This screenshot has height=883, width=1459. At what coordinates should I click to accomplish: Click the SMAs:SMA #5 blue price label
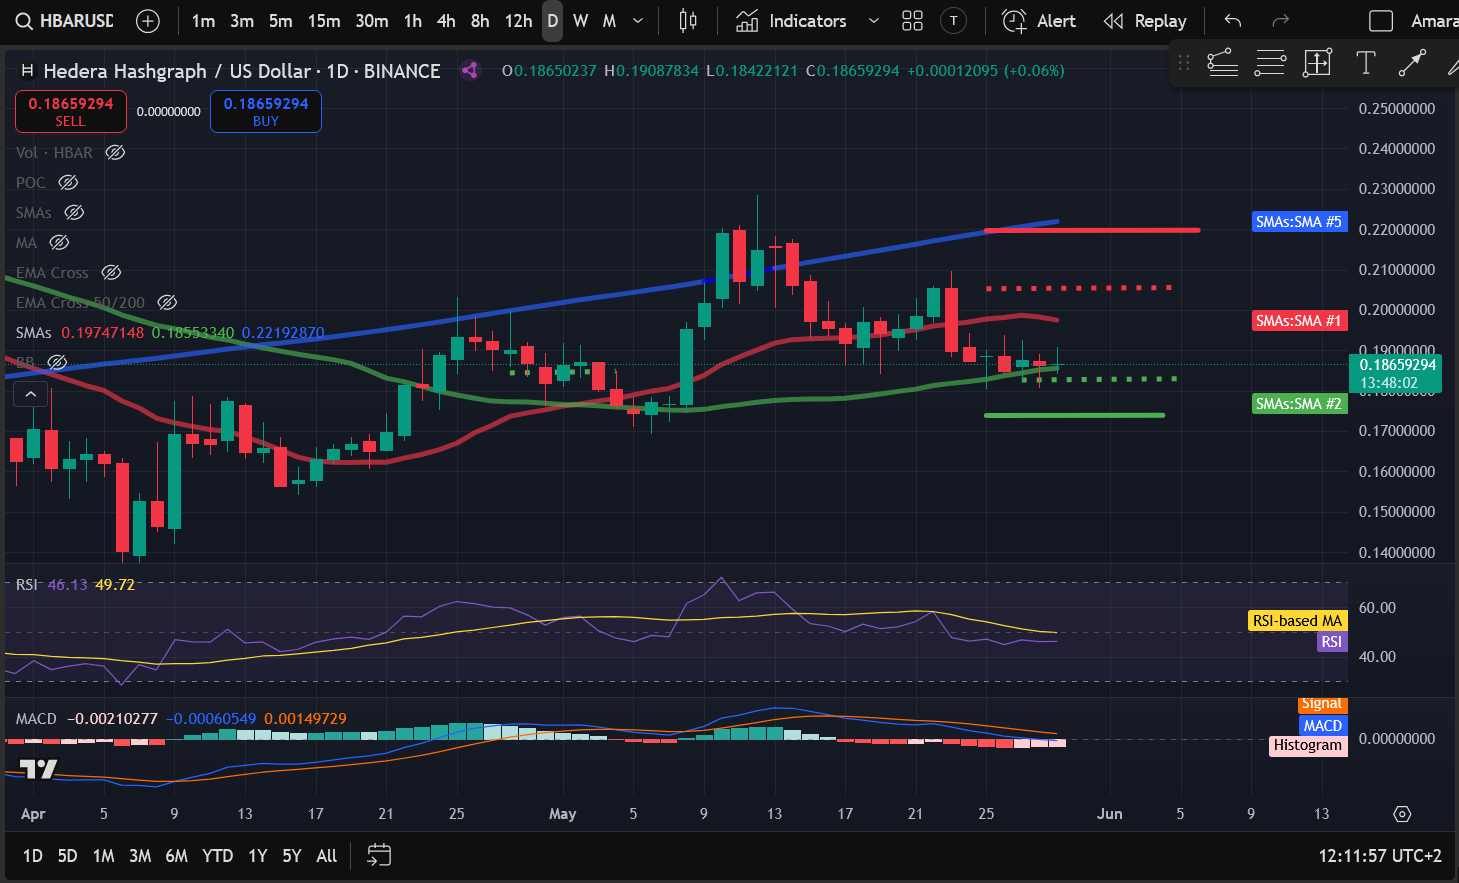pyautogui.click(x=1299, y=222)
